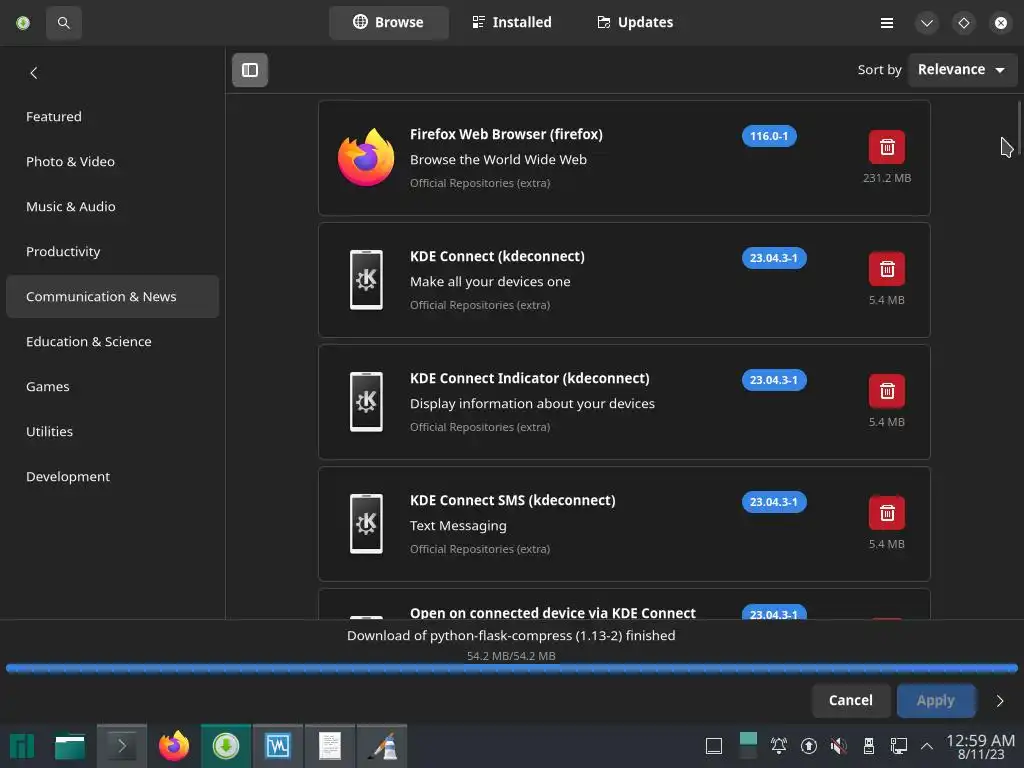Select the Games category
The image size is (1024, 768).
(112, 387)
